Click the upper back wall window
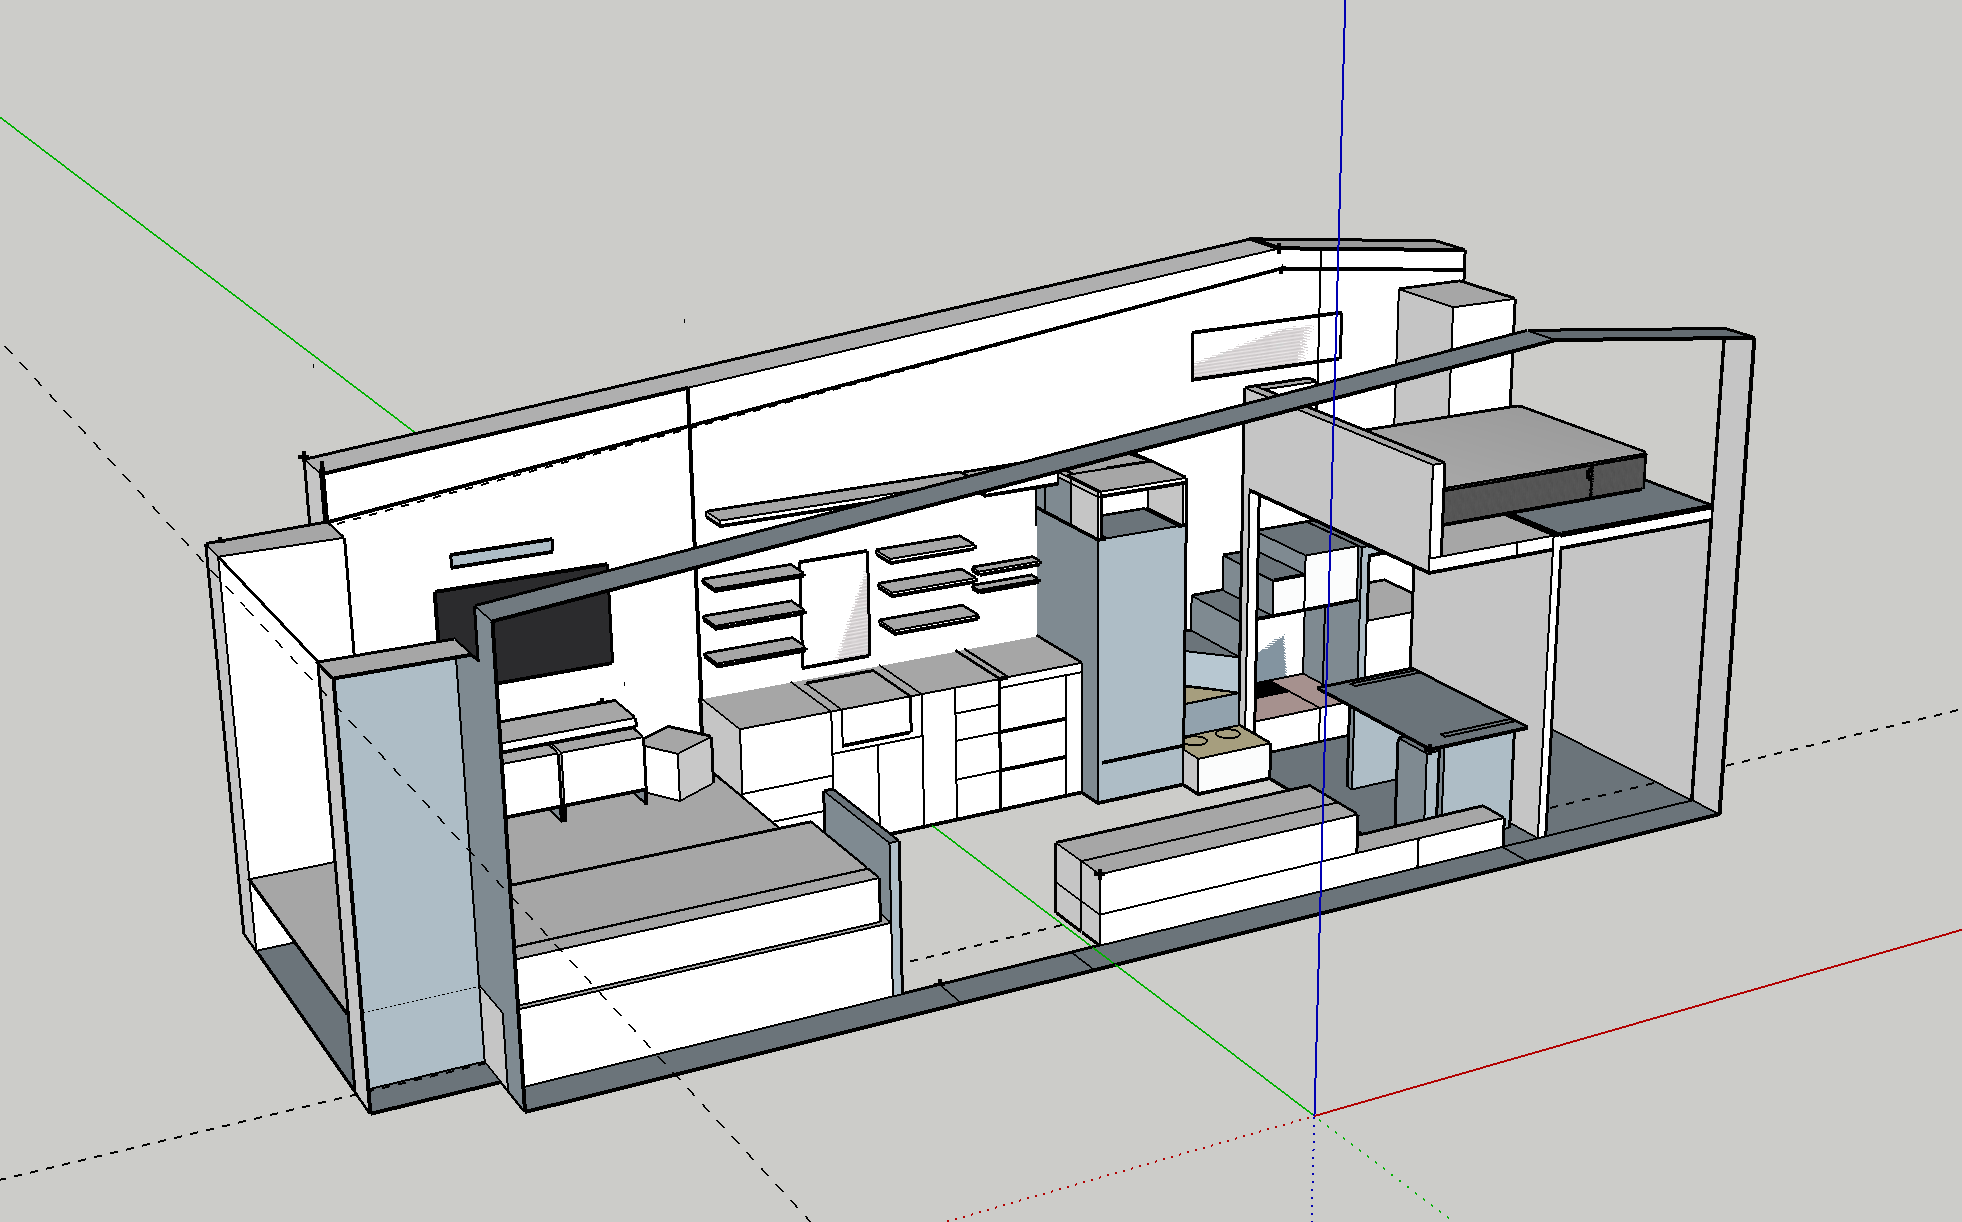 tap(1265, 347)
